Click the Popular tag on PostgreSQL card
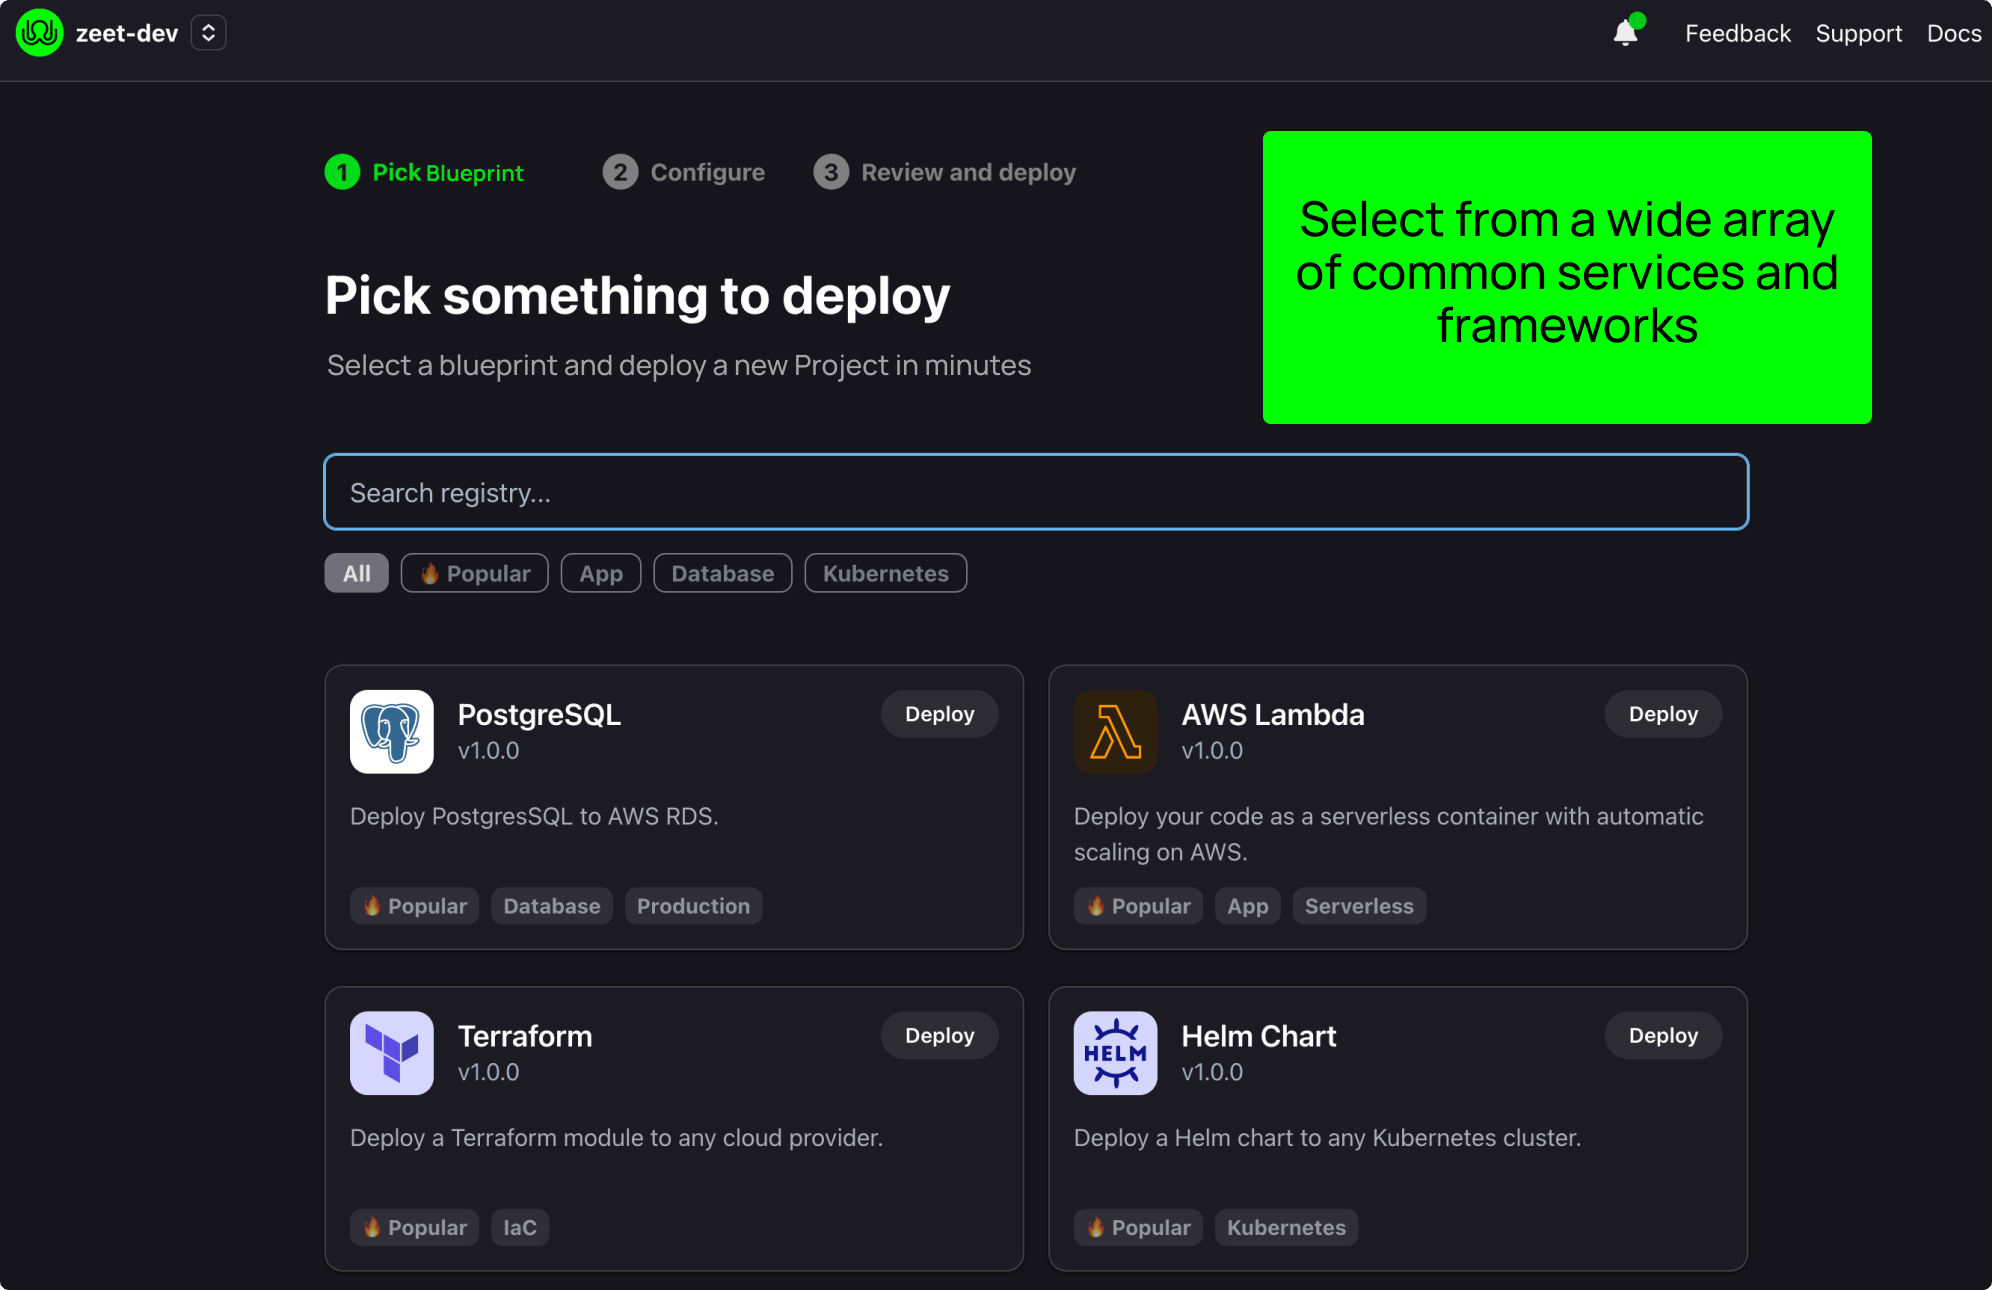 (415, 906)
